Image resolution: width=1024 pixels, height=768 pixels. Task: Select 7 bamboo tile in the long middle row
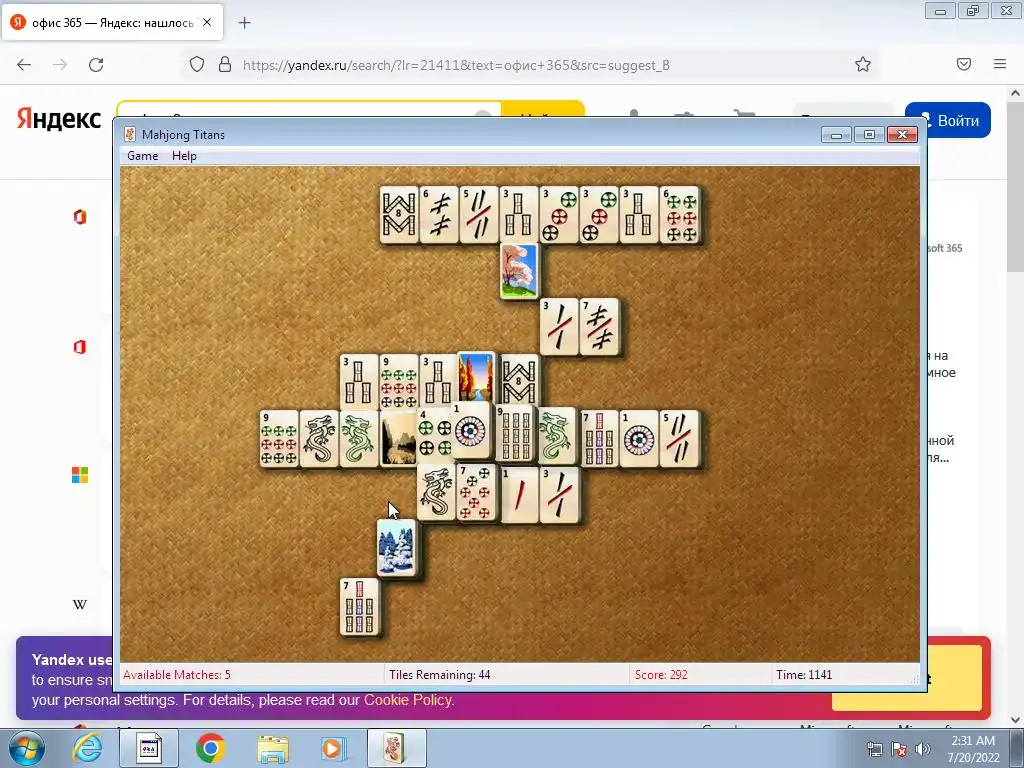[x=600, y=439]
